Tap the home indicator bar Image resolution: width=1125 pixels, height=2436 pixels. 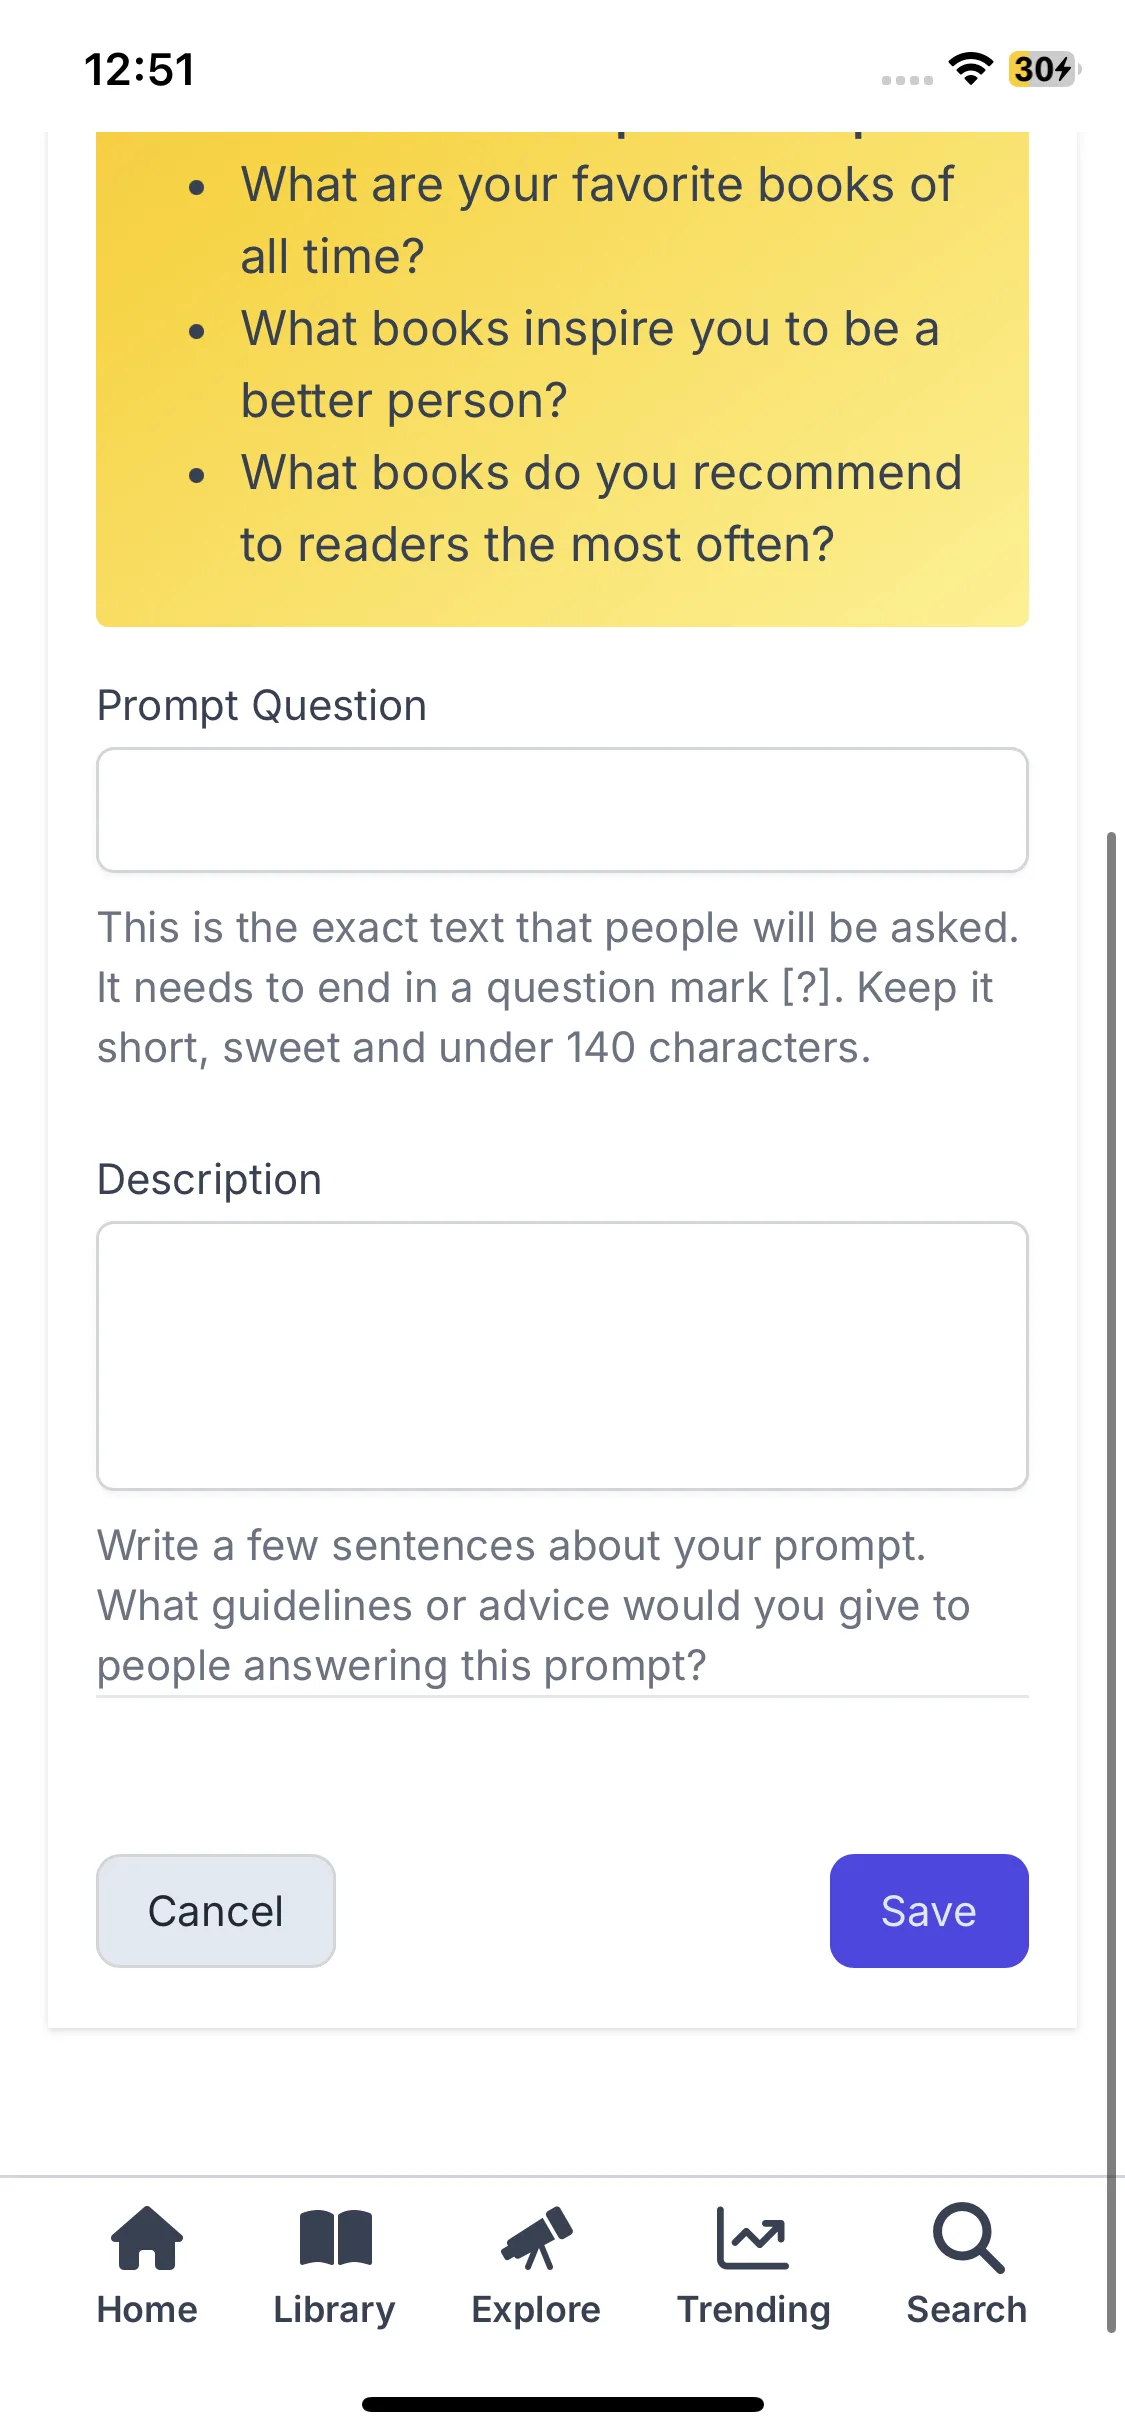(x=562, y=2404)
